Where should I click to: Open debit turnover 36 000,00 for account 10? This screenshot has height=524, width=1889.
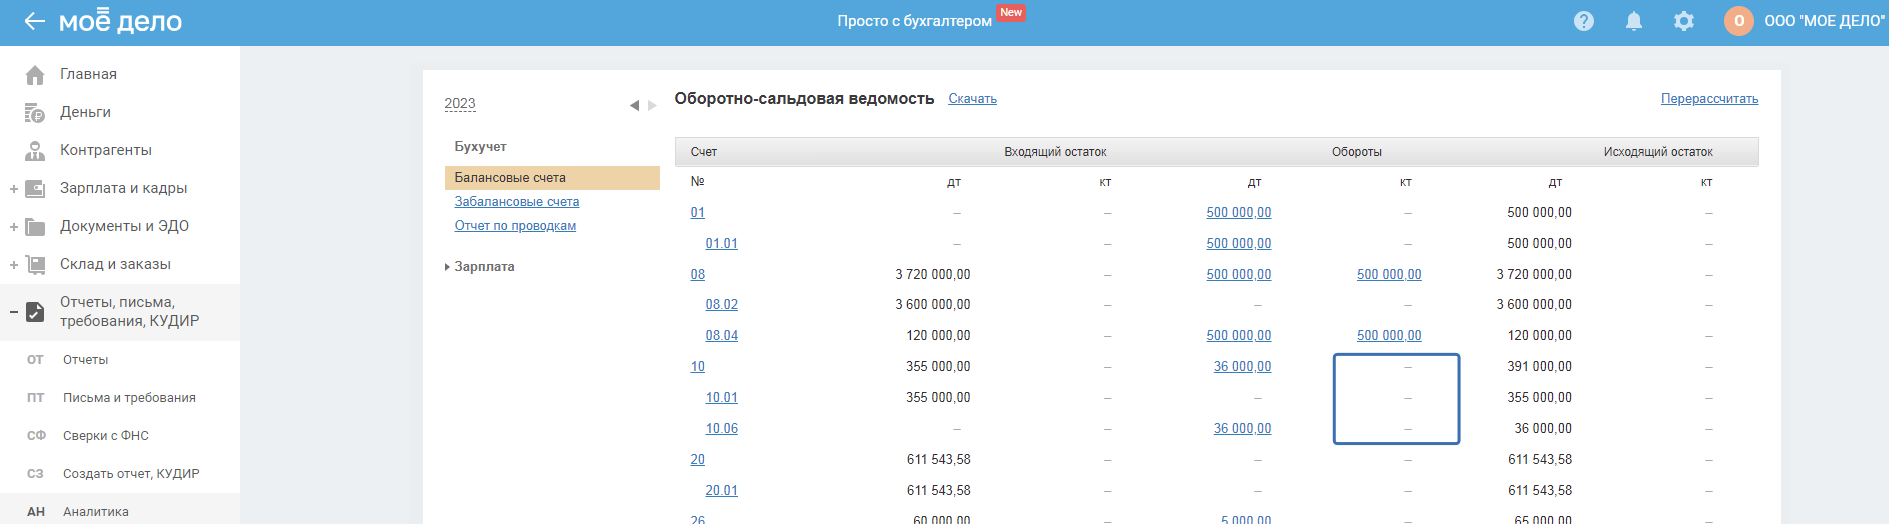[1243, 367]
